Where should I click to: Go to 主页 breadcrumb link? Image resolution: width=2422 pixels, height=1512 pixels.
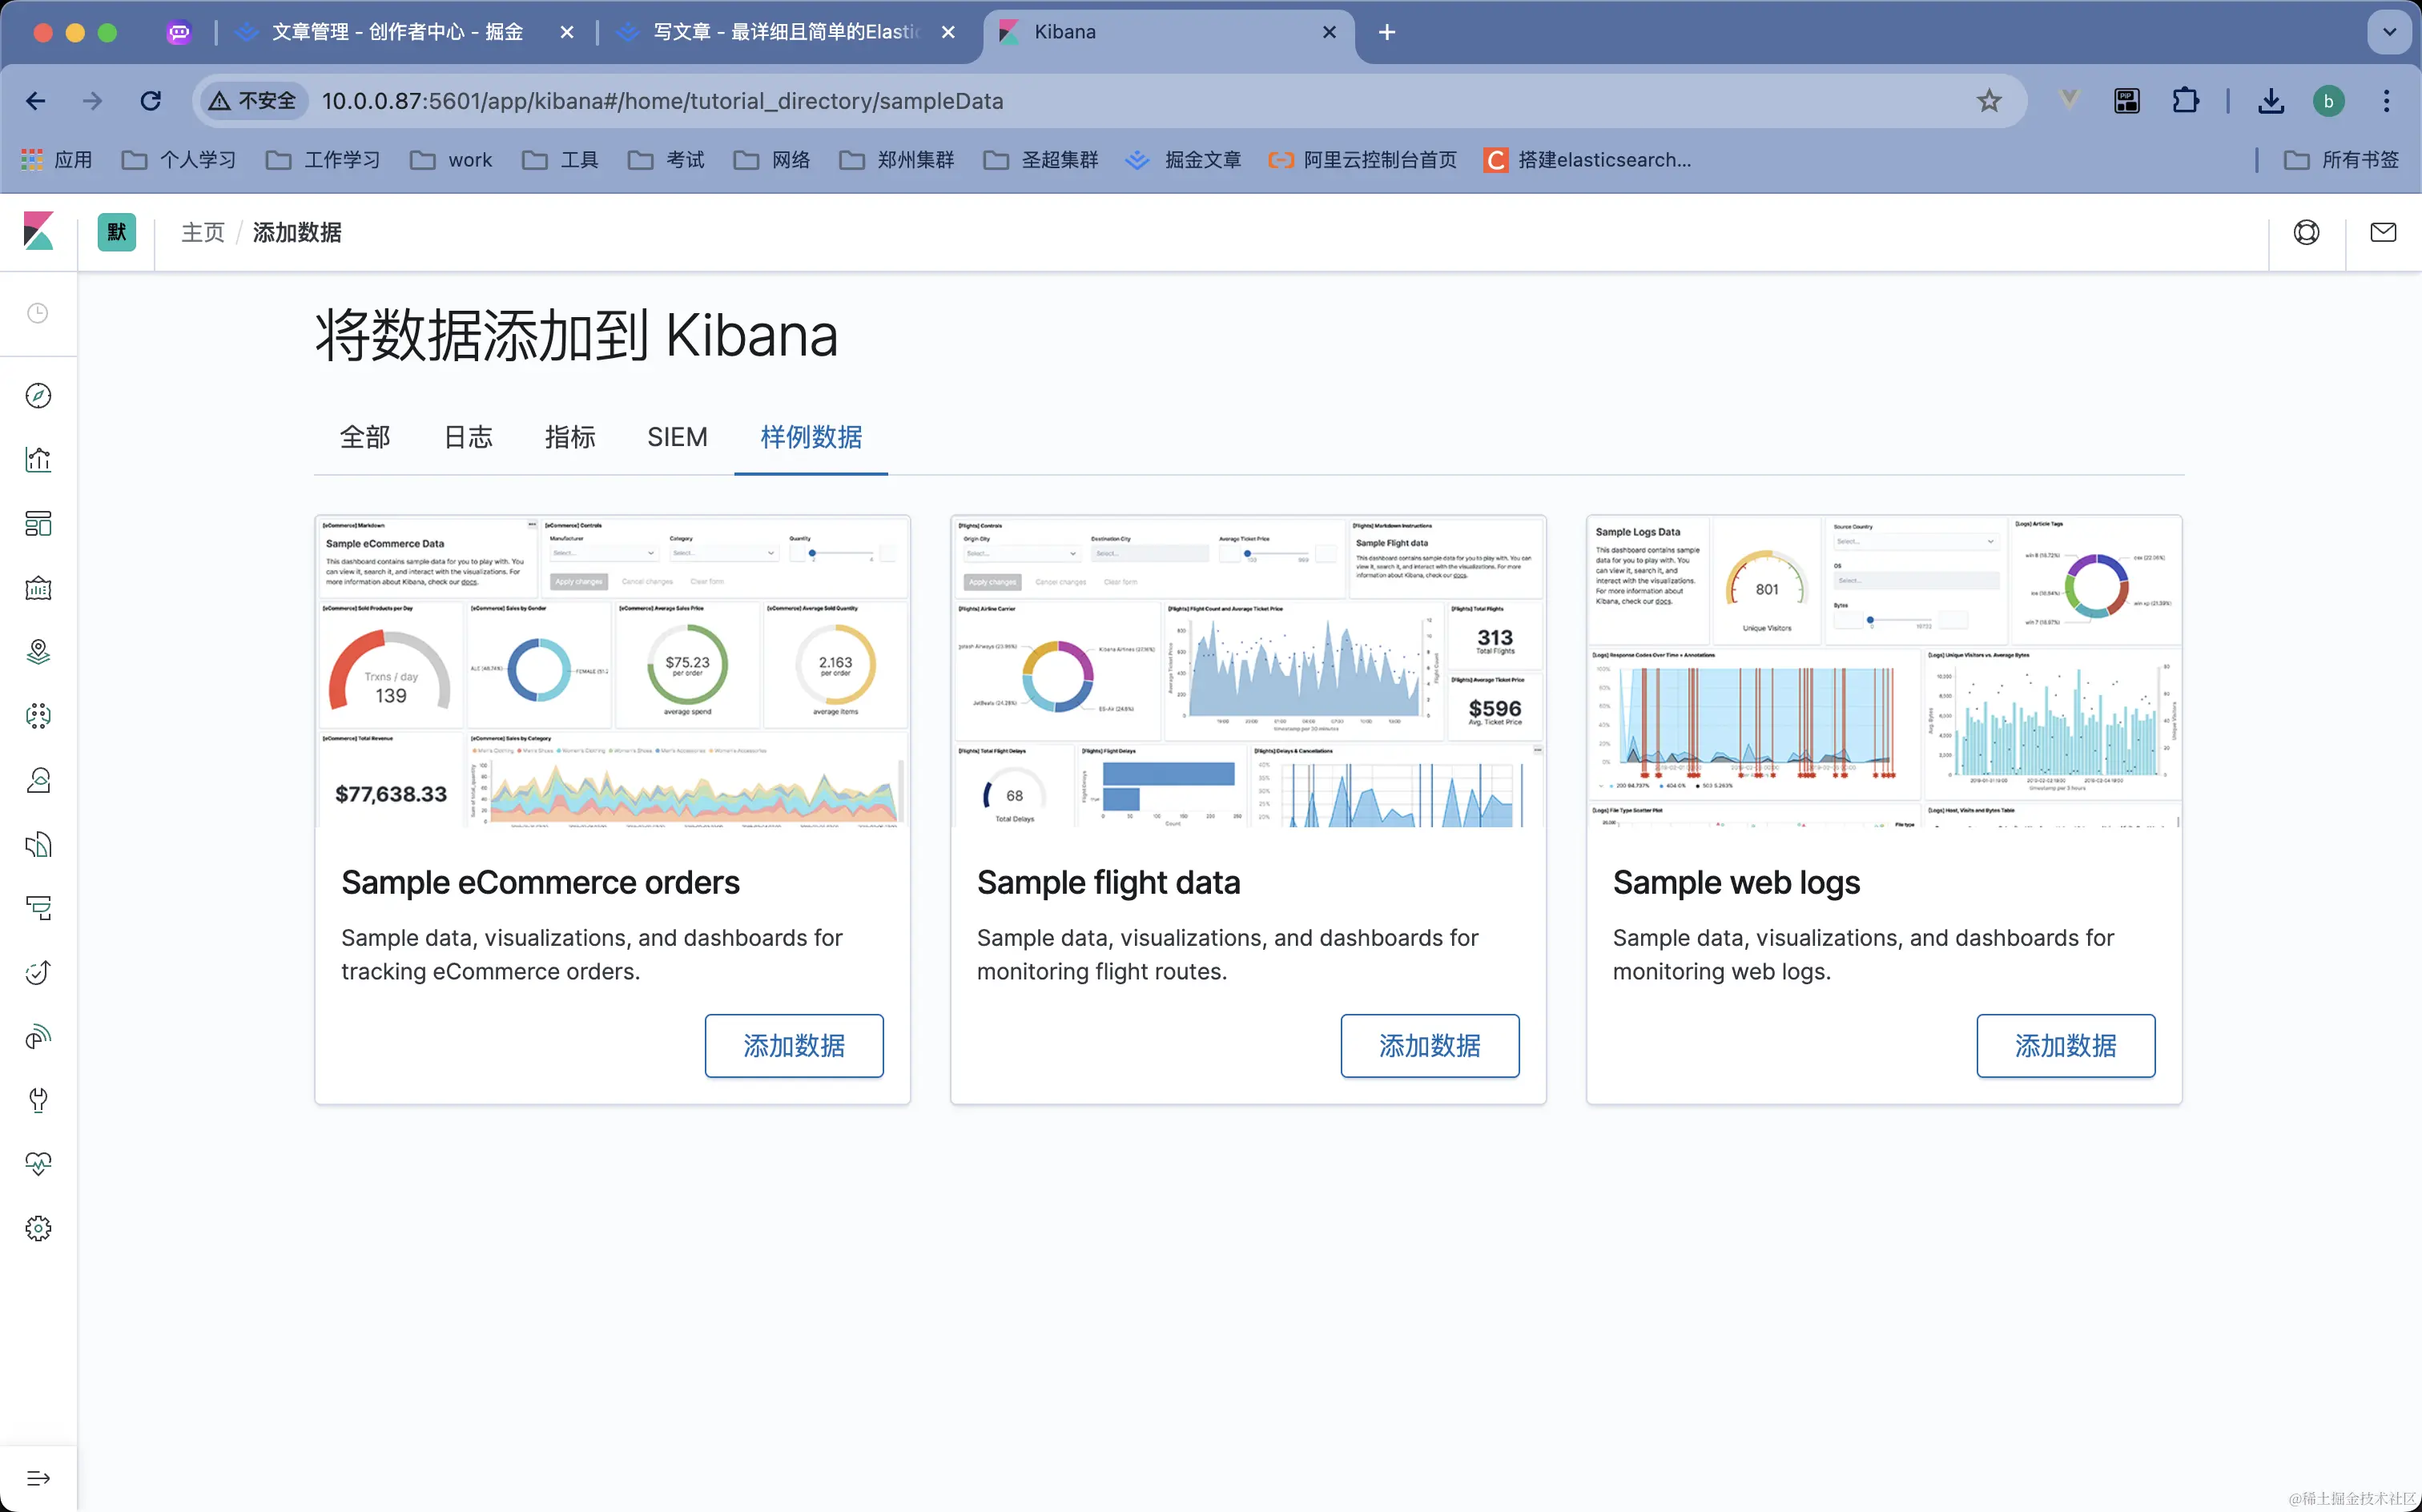[x=203, y=232]
